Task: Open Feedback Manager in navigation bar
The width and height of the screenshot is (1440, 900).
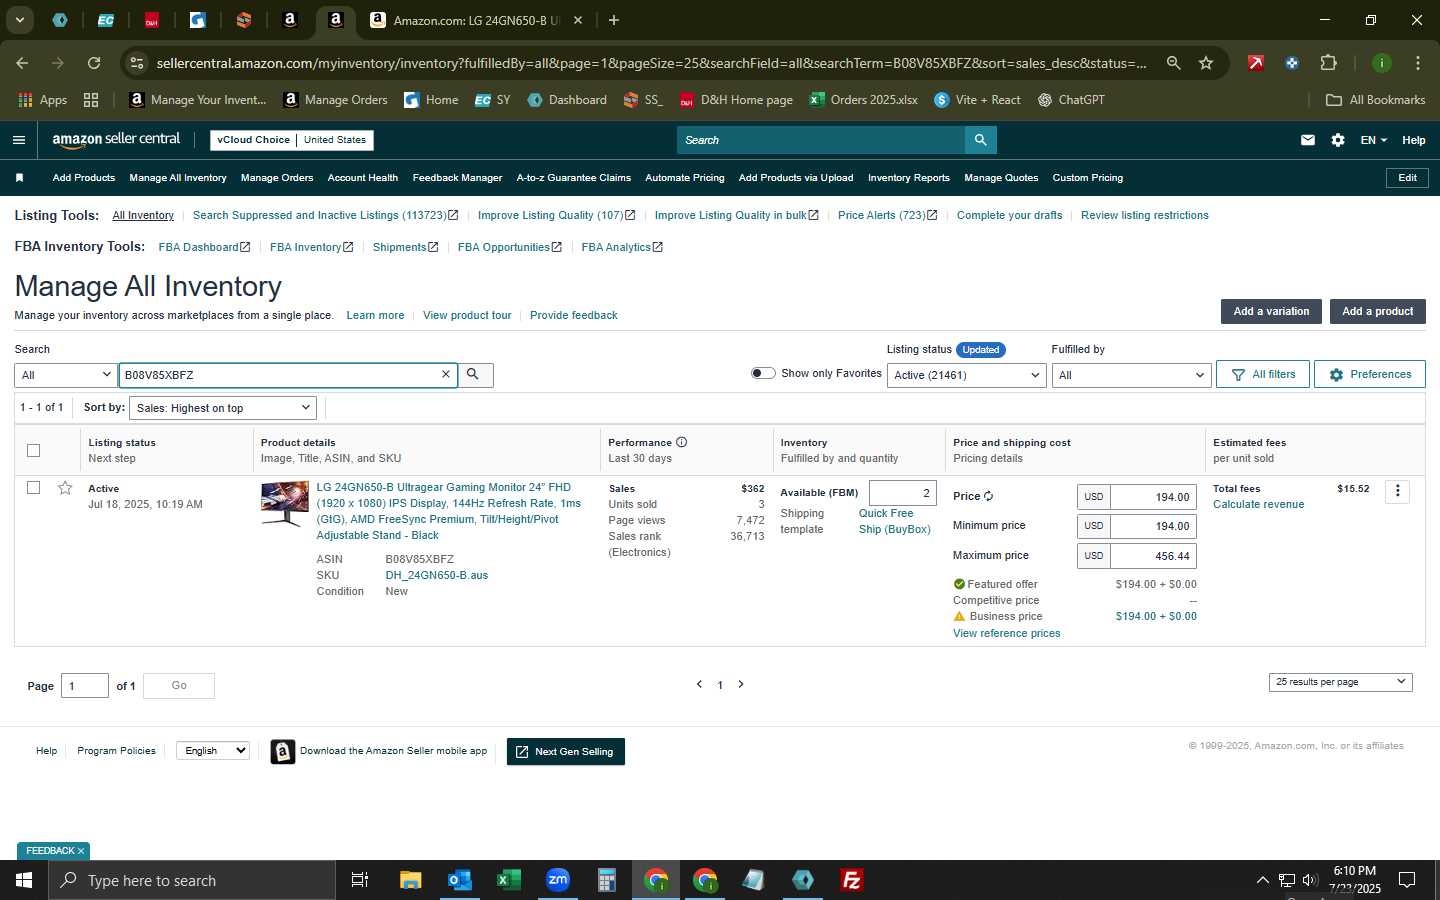Action: [x=457, y=178]
